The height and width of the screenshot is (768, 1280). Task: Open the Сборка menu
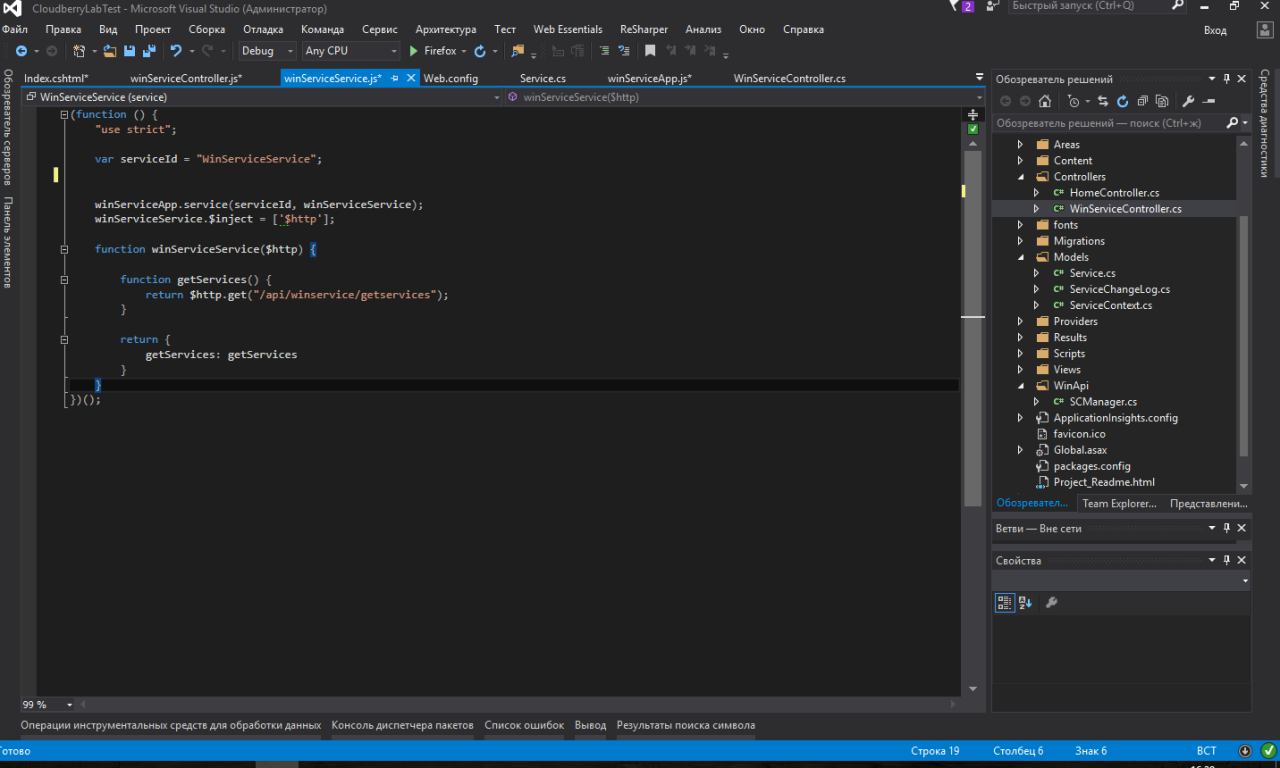pos(206,29)
